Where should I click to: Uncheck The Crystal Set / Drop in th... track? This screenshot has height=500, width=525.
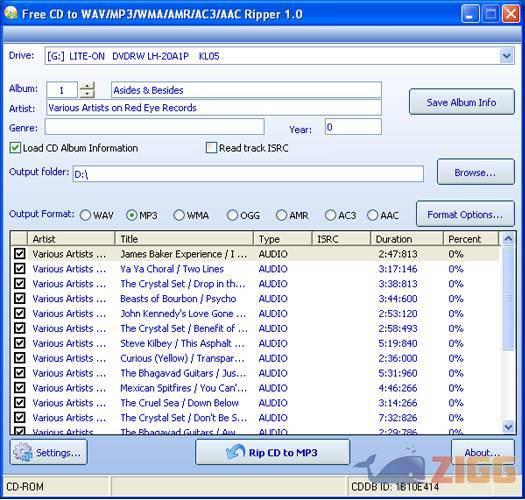click(x=19, y=283)
